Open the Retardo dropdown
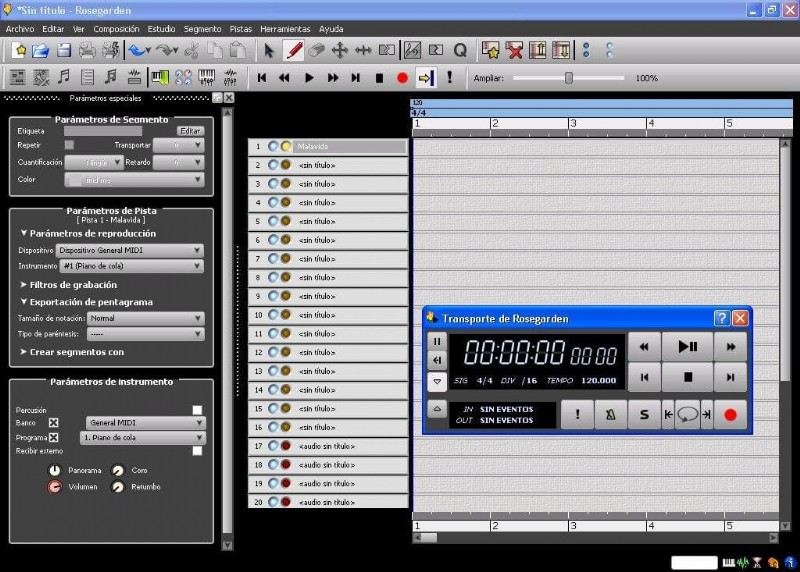Viewport: 800px width, 572px height. pyautogui.click(x=179, y=162)
